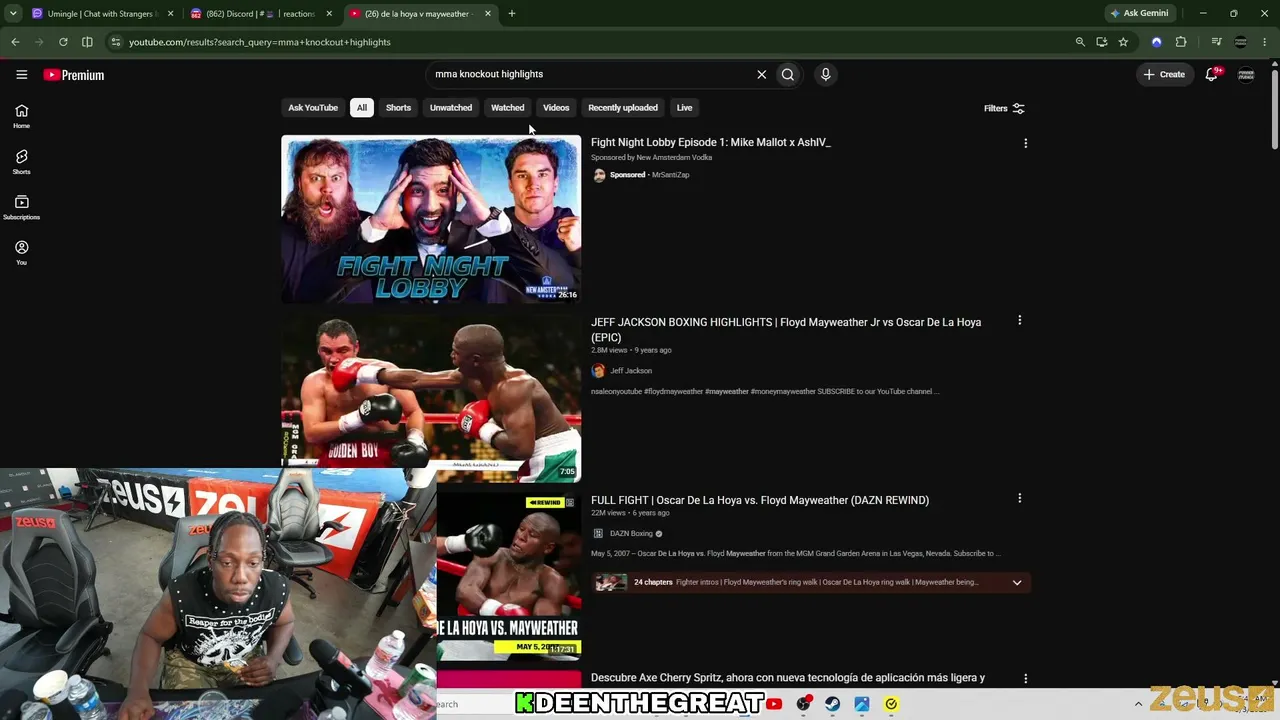Open FULL FIGHT Oscar De La Hoya title

tap(760, 500)
